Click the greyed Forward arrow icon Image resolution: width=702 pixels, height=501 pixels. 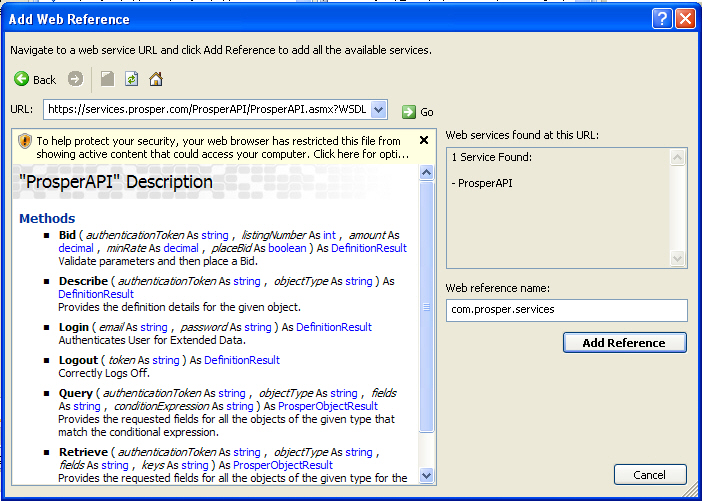pyautogui.click(x=75, y=79)
